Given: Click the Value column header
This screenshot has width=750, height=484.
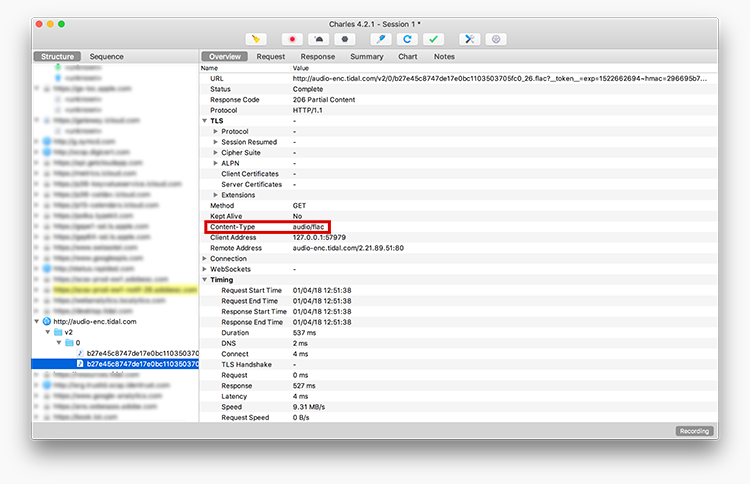Looking at the screenshot, I should point(301,68).
